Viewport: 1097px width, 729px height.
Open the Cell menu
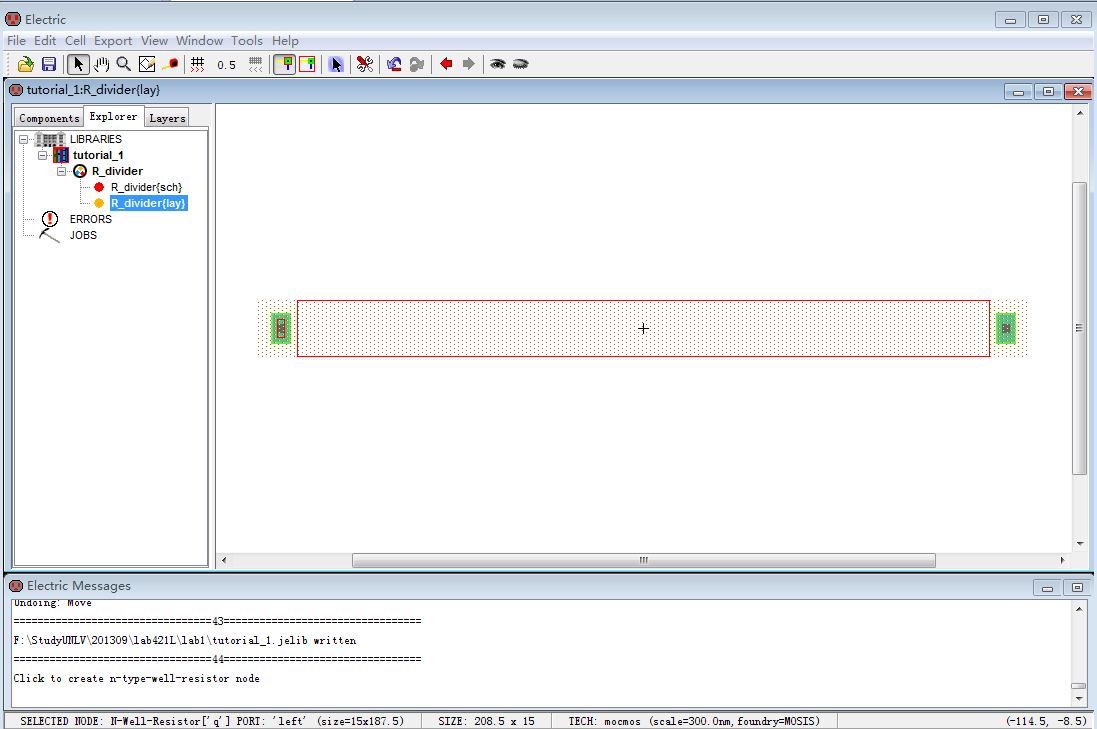tap(76, 41)
